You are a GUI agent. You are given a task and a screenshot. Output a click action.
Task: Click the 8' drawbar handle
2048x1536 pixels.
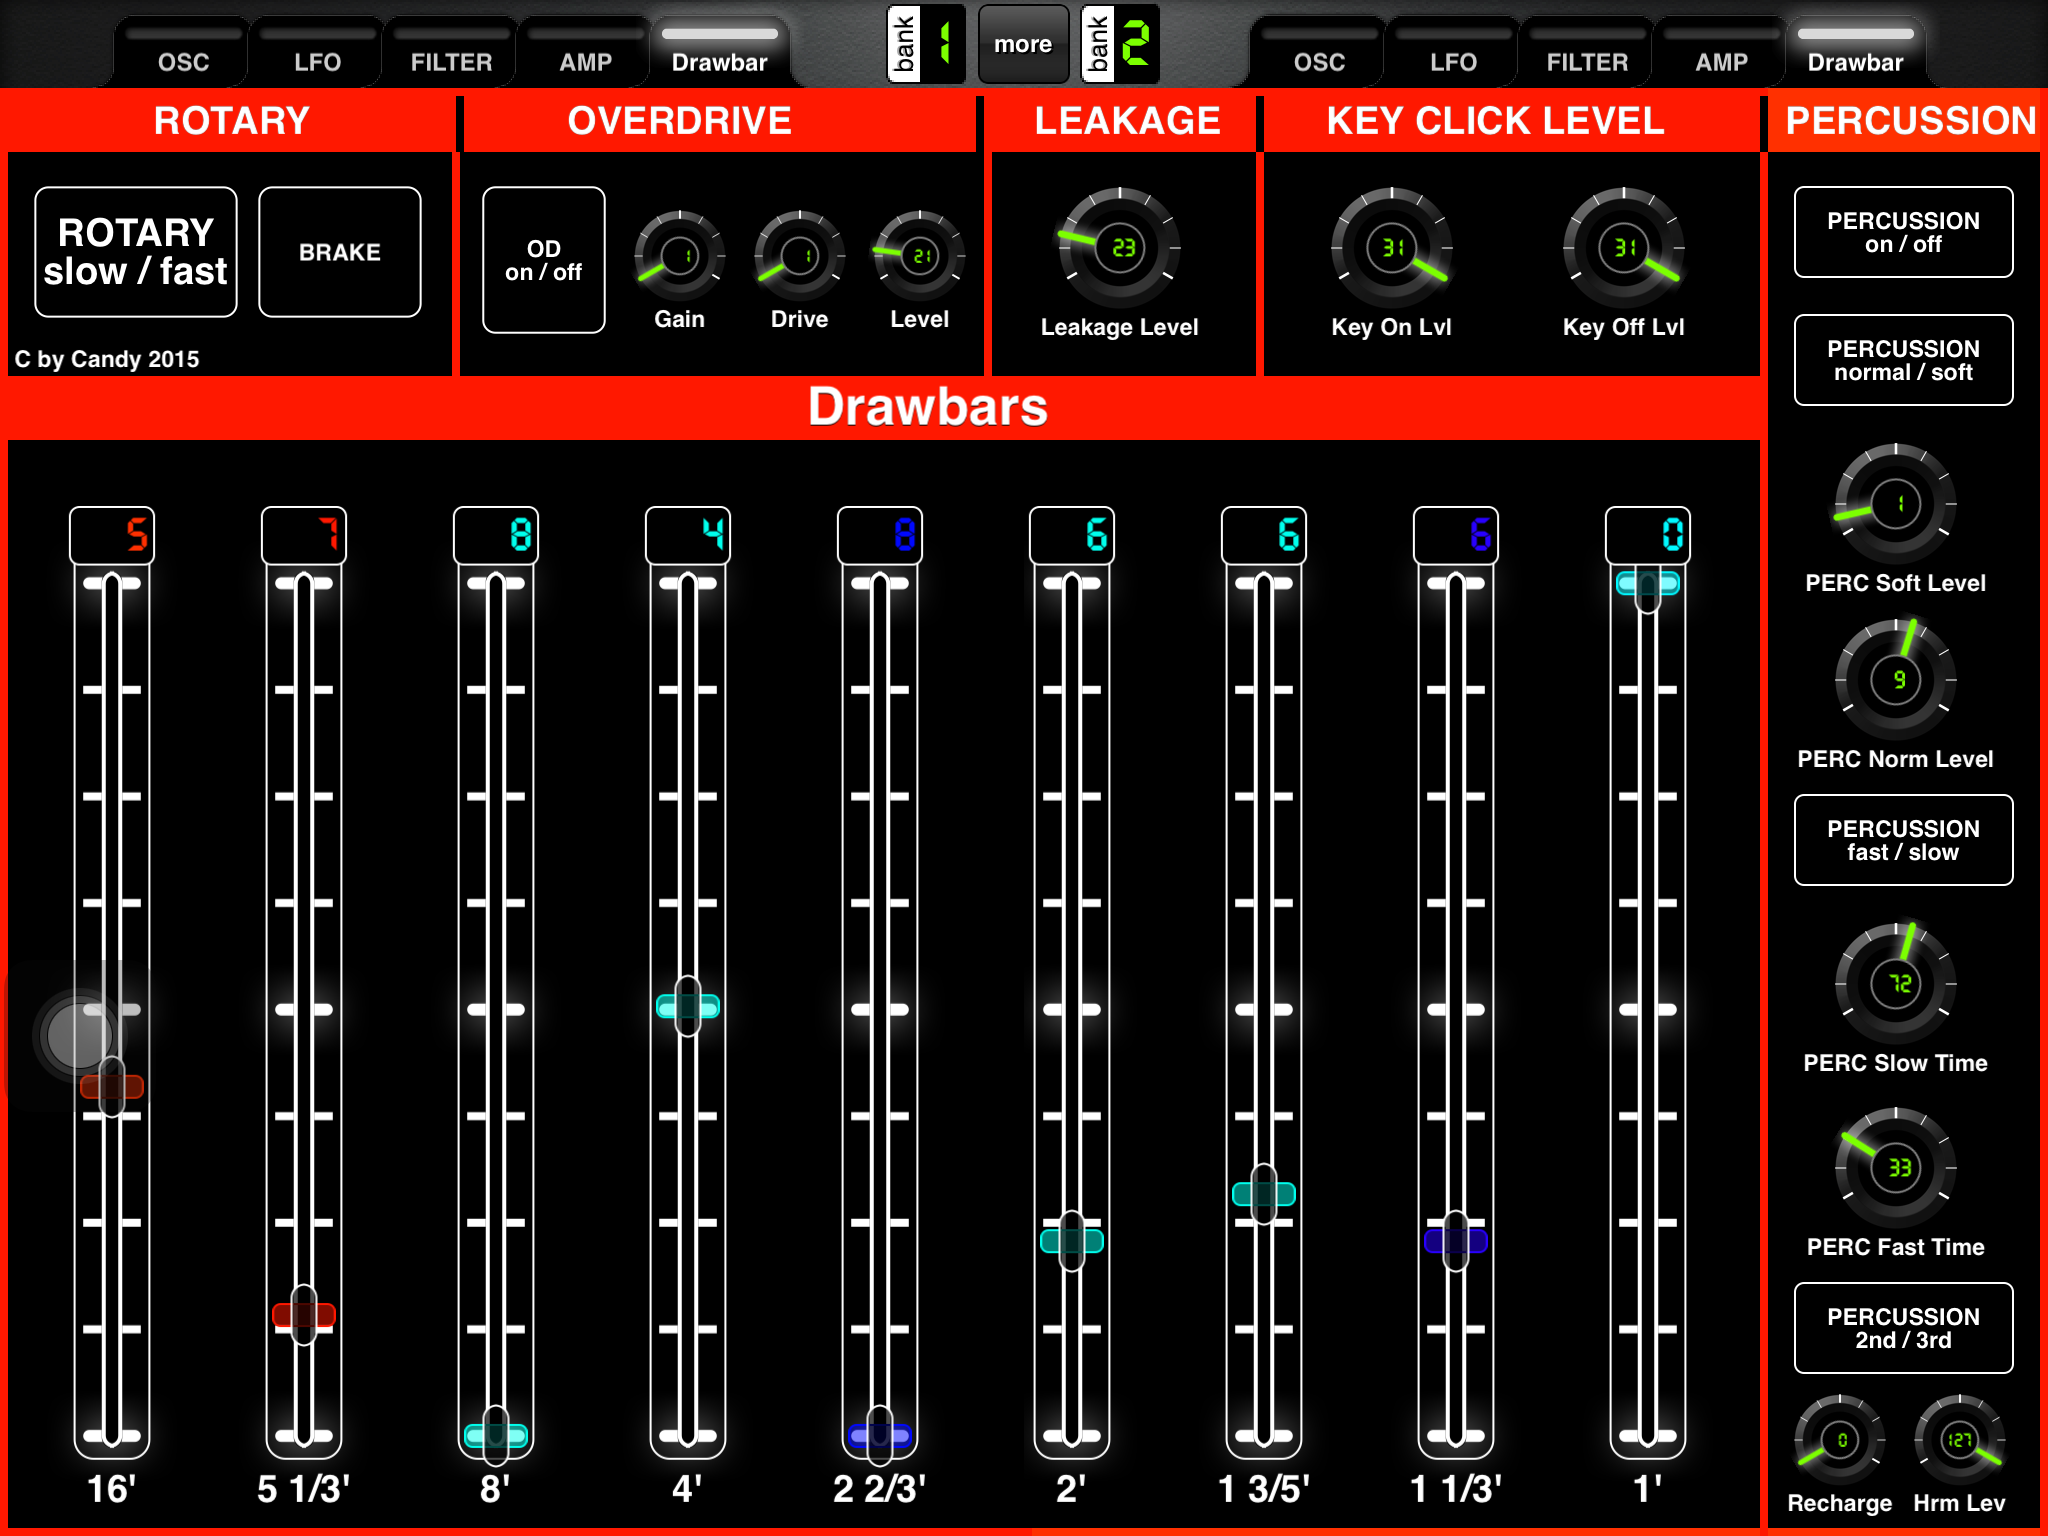click(496, 1435)
